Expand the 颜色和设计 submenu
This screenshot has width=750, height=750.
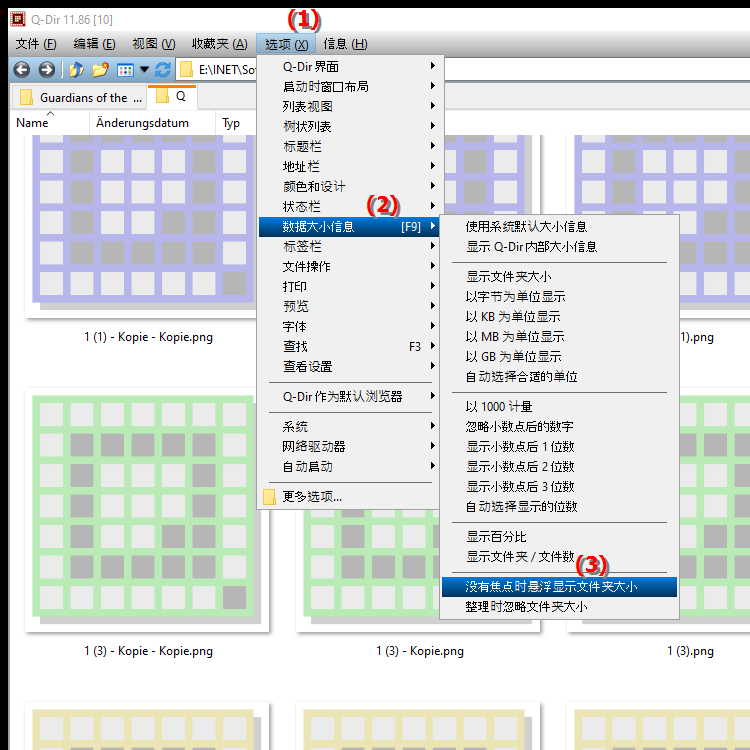point(349,187)
